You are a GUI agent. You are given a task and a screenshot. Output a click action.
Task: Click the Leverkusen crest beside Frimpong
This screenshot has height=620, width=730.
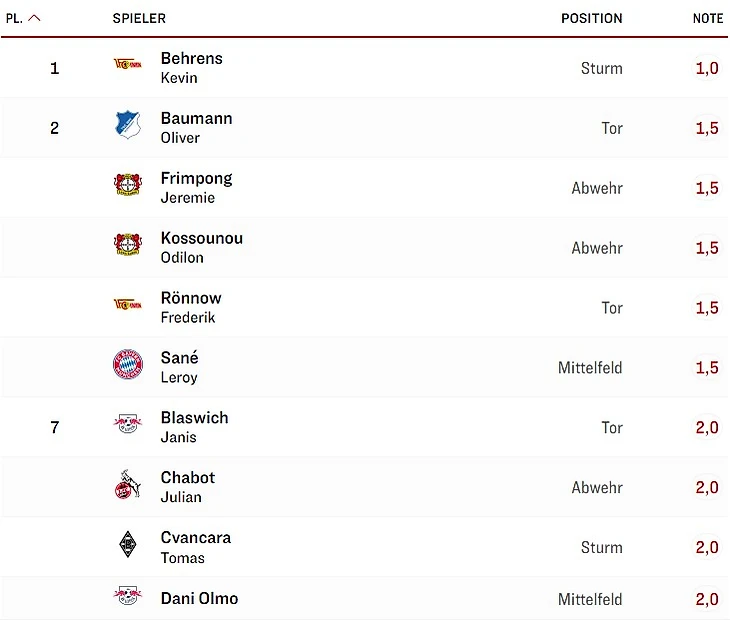click(x=128, y=186)
